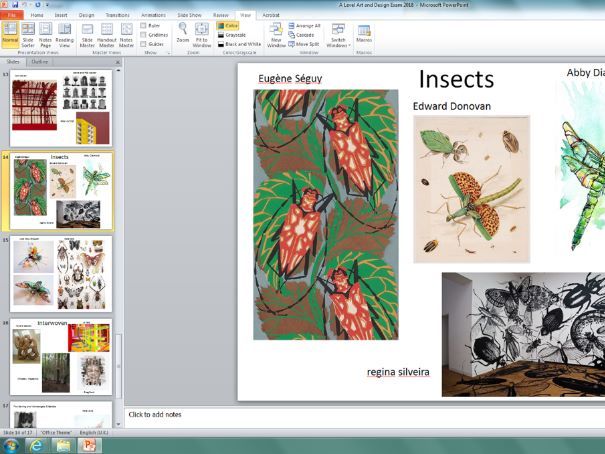Viewport: 605px width, 454px height.
Task: Open the Switch Windows dropdown
Action: pos(338,35)
